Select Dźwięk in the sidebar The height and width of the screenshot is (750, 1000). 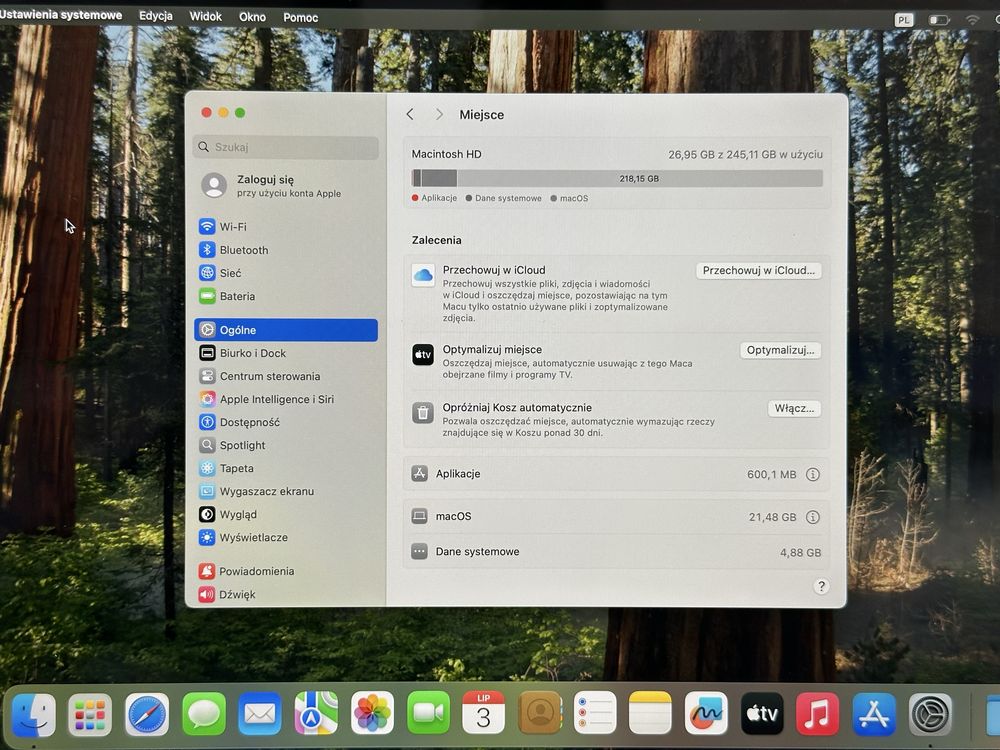click(x=286, y=594)
